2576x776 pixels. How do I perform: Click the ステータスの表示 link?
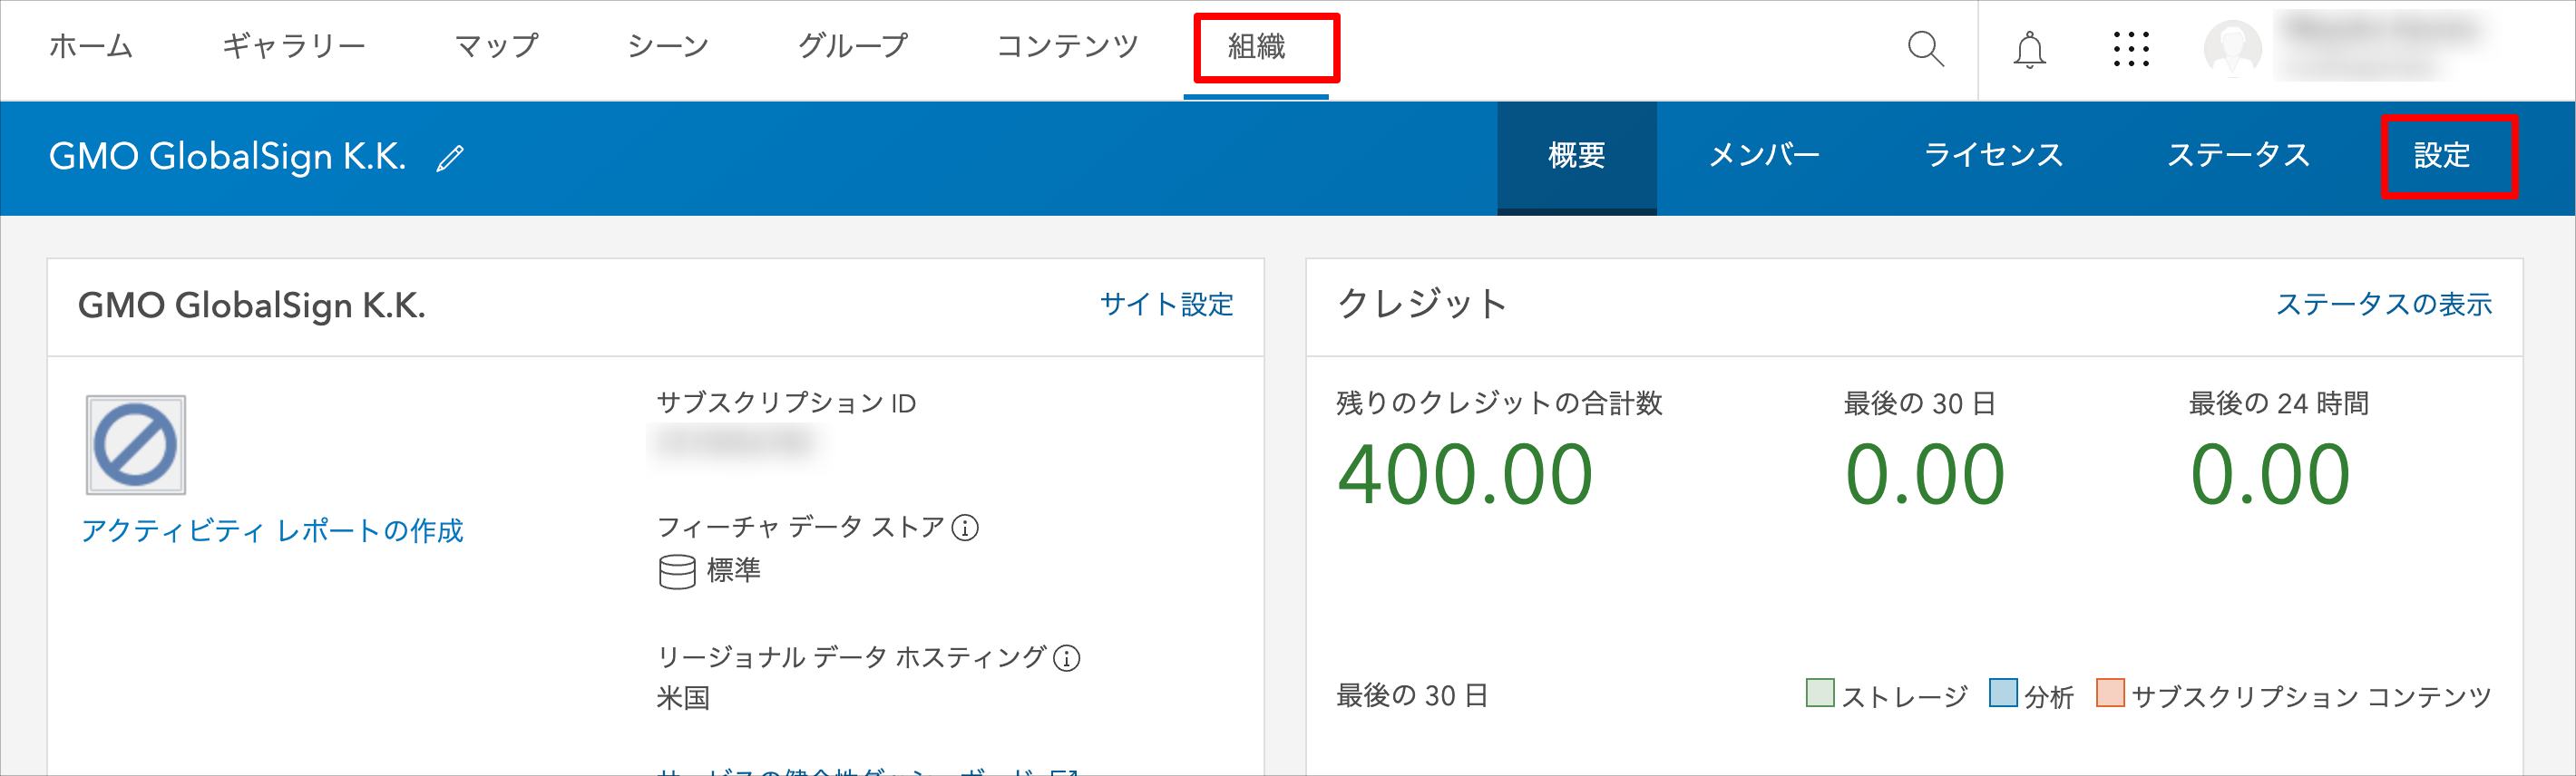tap(2383, 305)
